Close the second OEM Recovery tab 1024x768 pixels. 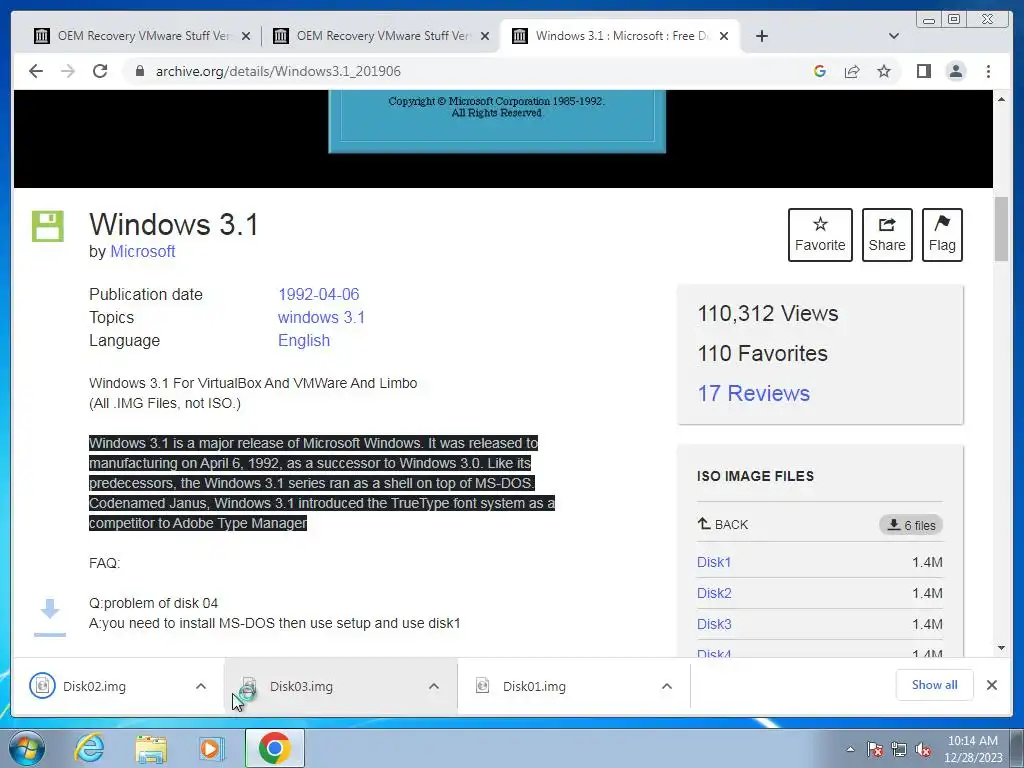tap(485, 36)
